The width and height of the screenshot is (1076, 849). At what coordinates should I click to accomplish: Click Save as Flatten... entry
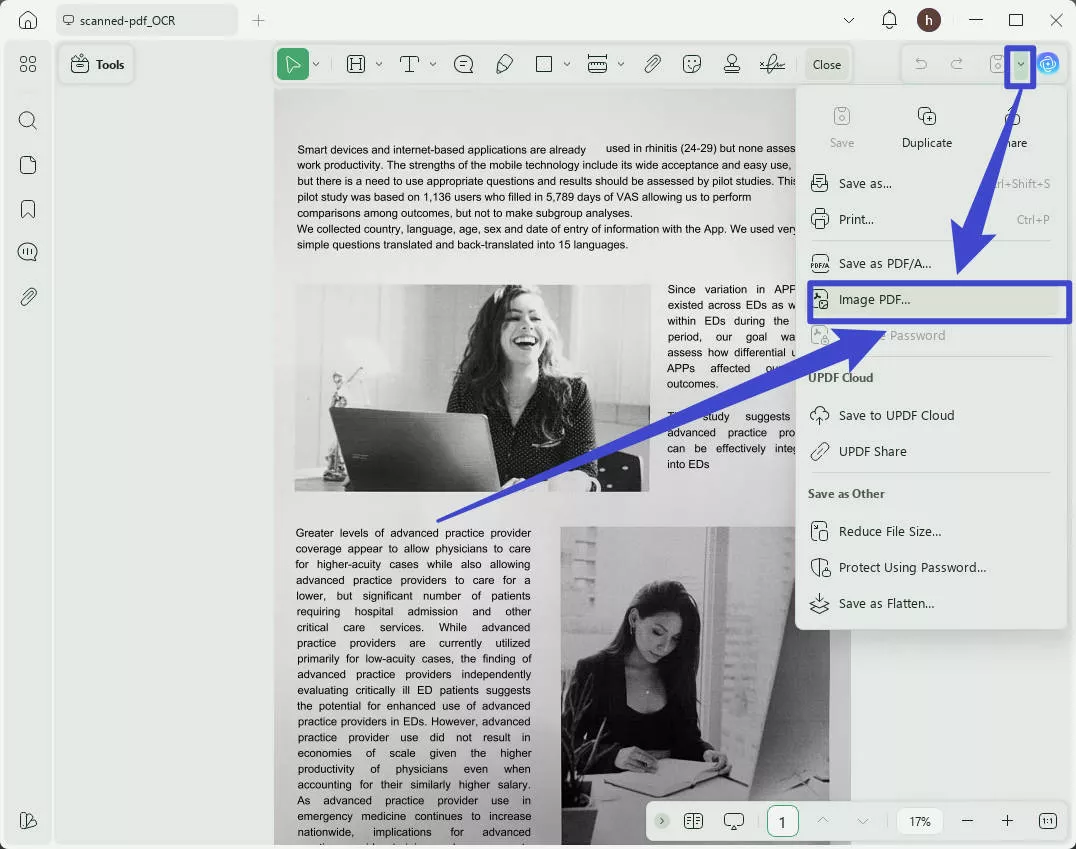(886, 603)
